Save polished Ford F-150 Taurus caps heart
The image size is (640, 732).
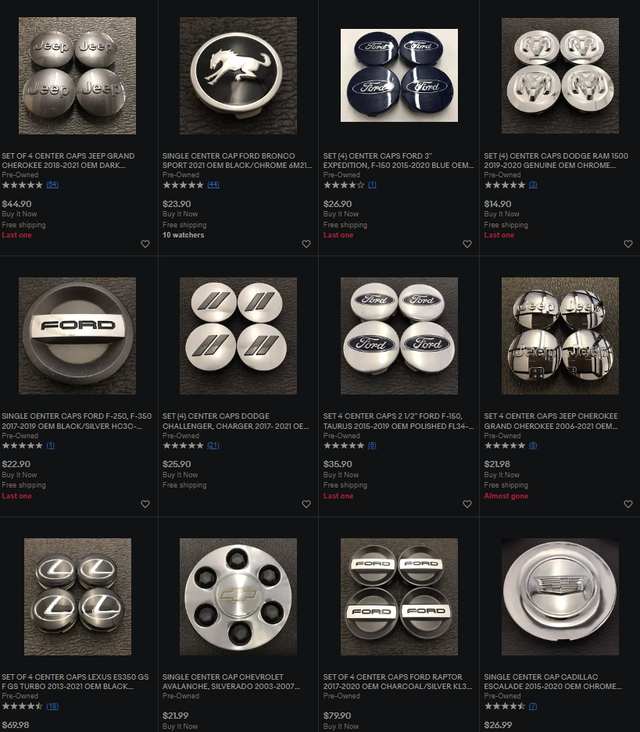pyautogui.click(x=467, y=504)
